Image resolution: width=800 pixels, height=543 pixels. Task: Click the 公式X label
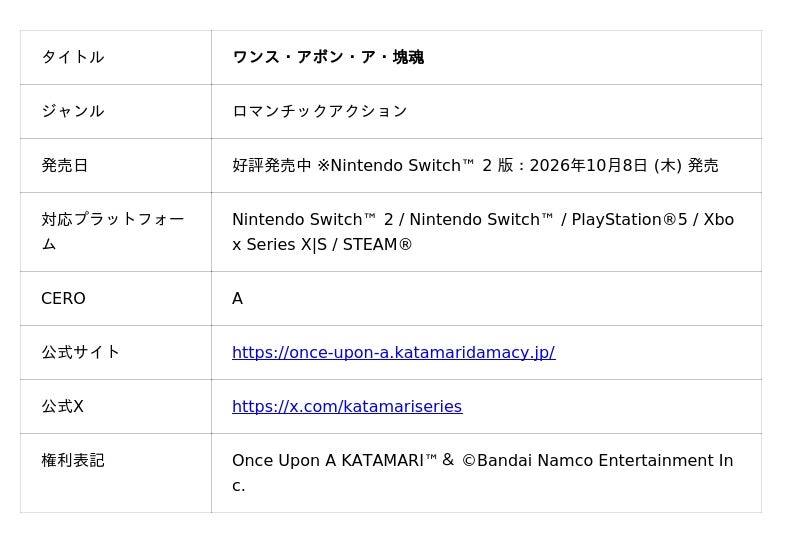(x=62, y=407)
